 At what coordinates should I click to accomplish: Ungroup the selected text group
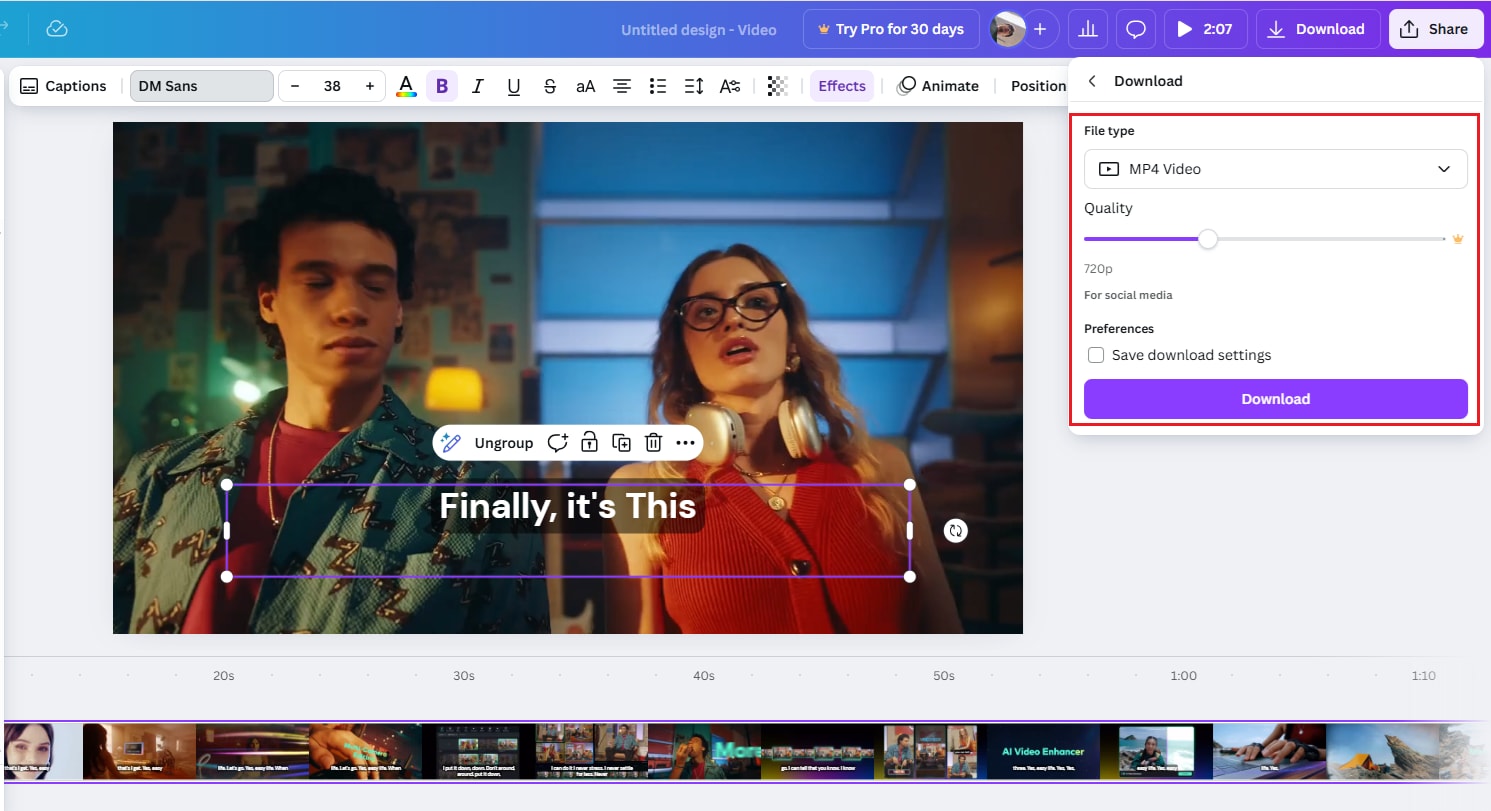(x=504, y=443)
